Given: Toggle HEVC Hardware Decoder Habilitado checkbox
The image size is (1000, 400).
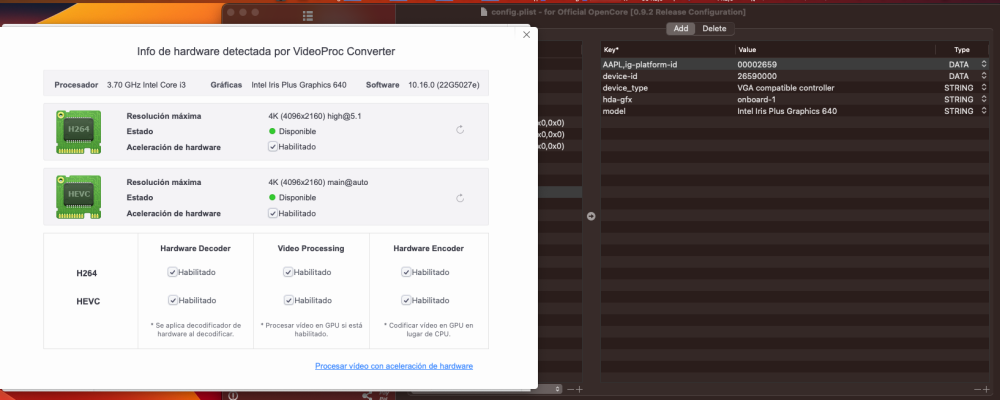Looking at the screenshot, I should coord(172,300).
